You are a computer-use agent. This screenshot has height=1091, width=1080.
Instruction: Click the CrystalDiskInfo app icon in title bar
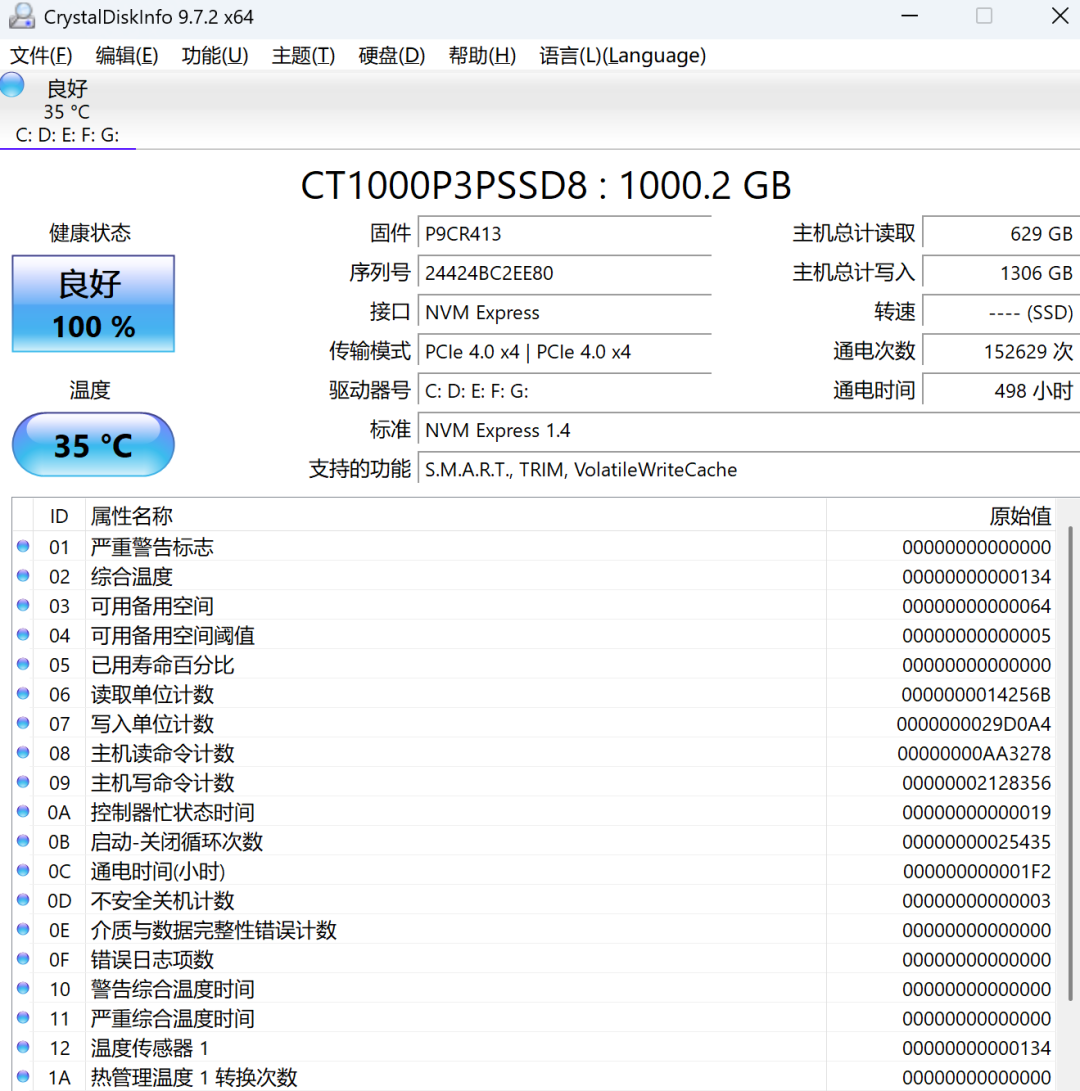pyautogui.click(x=22, y=16)
